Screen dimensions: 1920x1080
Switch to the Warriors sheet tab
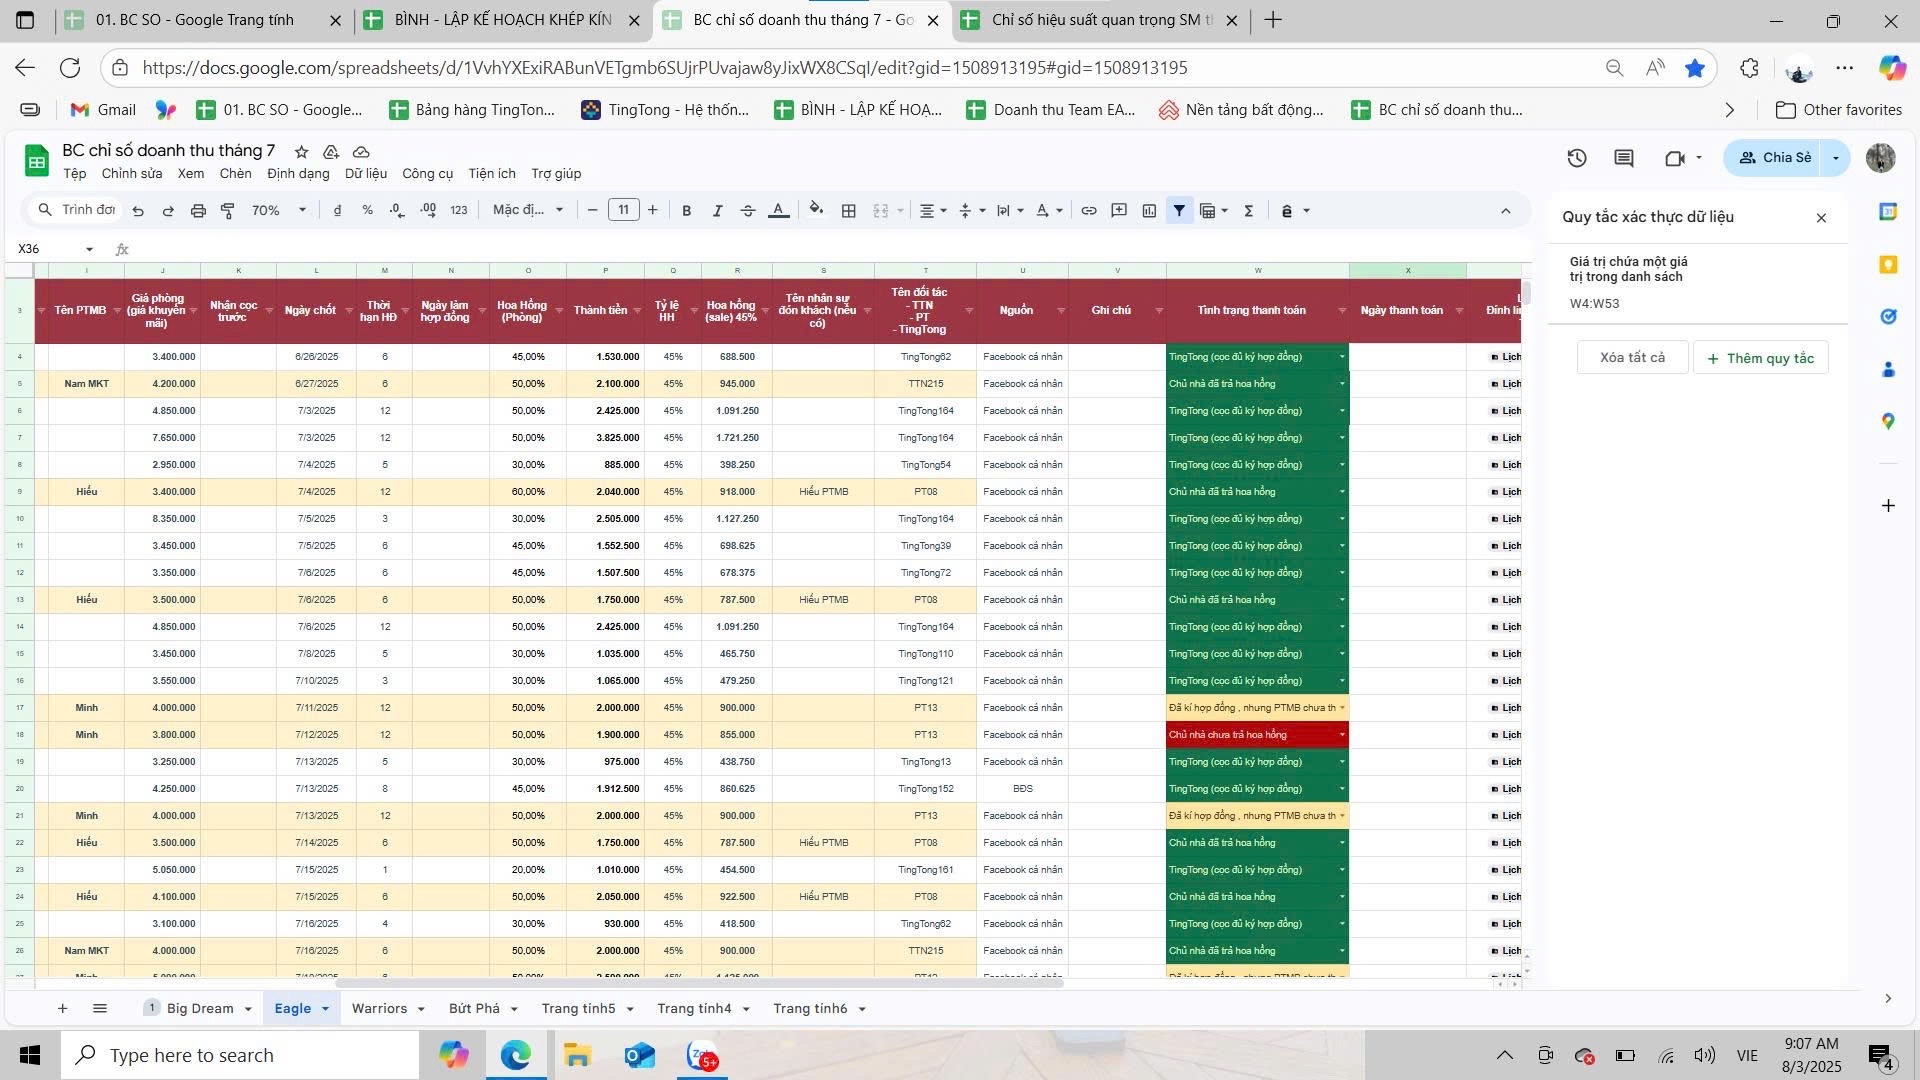[379, 1009]
